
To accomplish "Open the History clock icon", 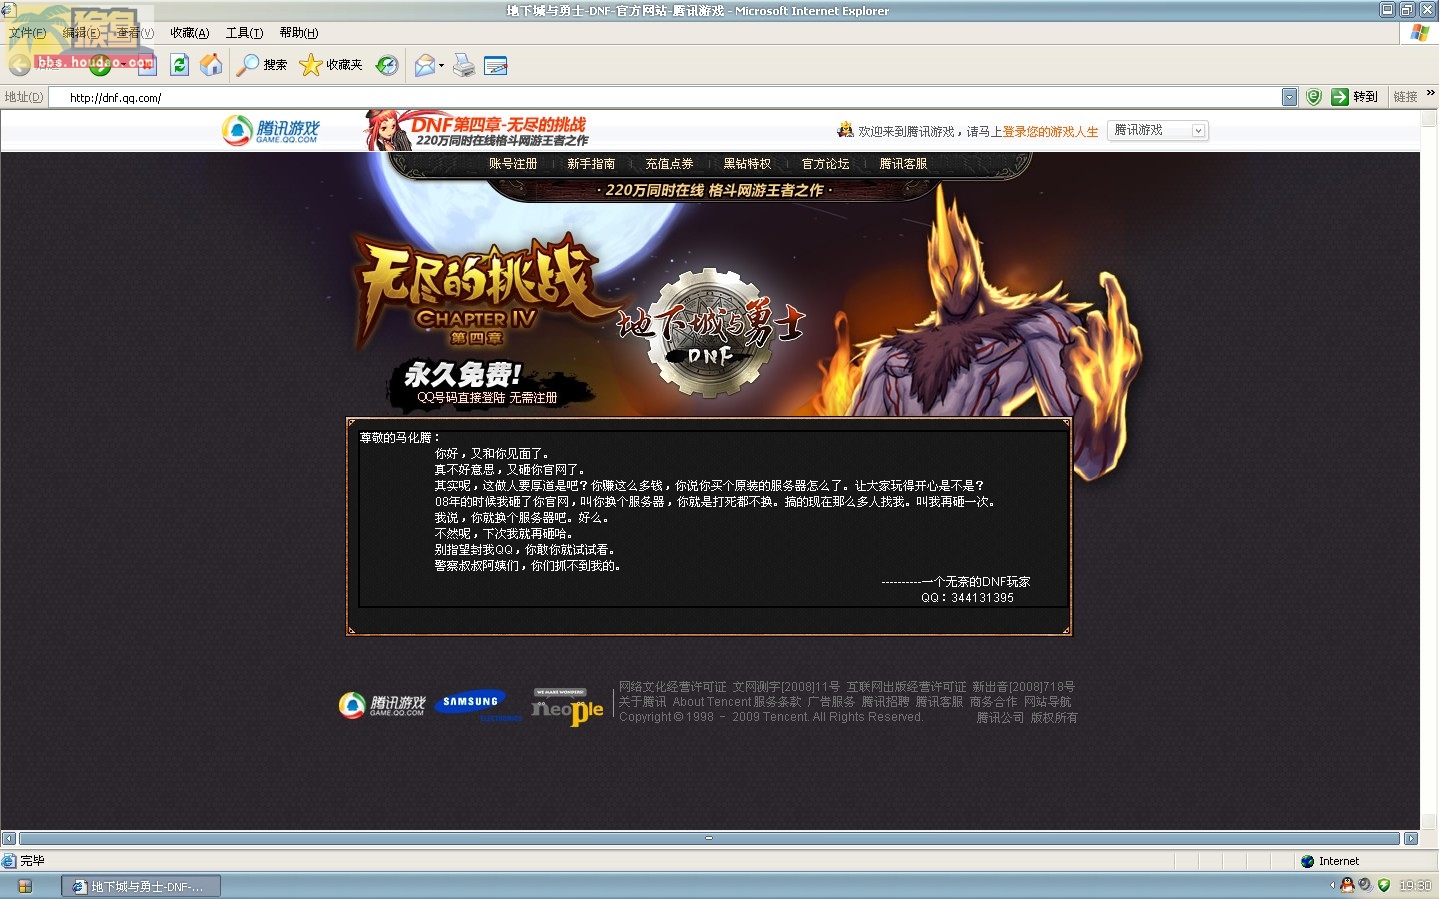I will (x=387, y=65).
